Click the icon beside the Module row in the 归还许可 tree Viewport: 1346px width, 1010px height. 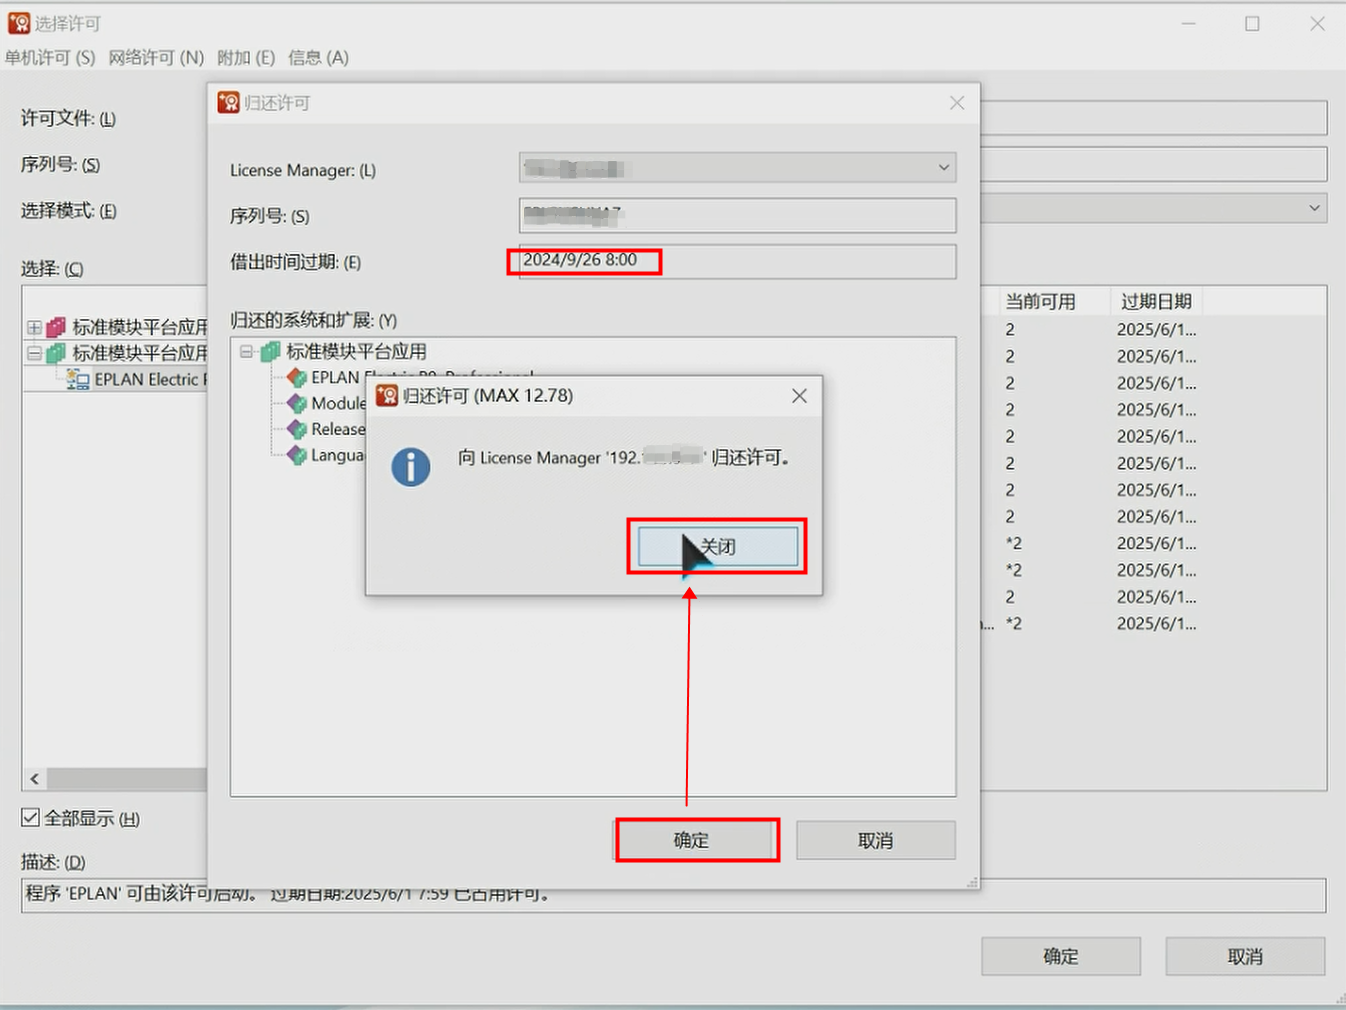point(297,403)
